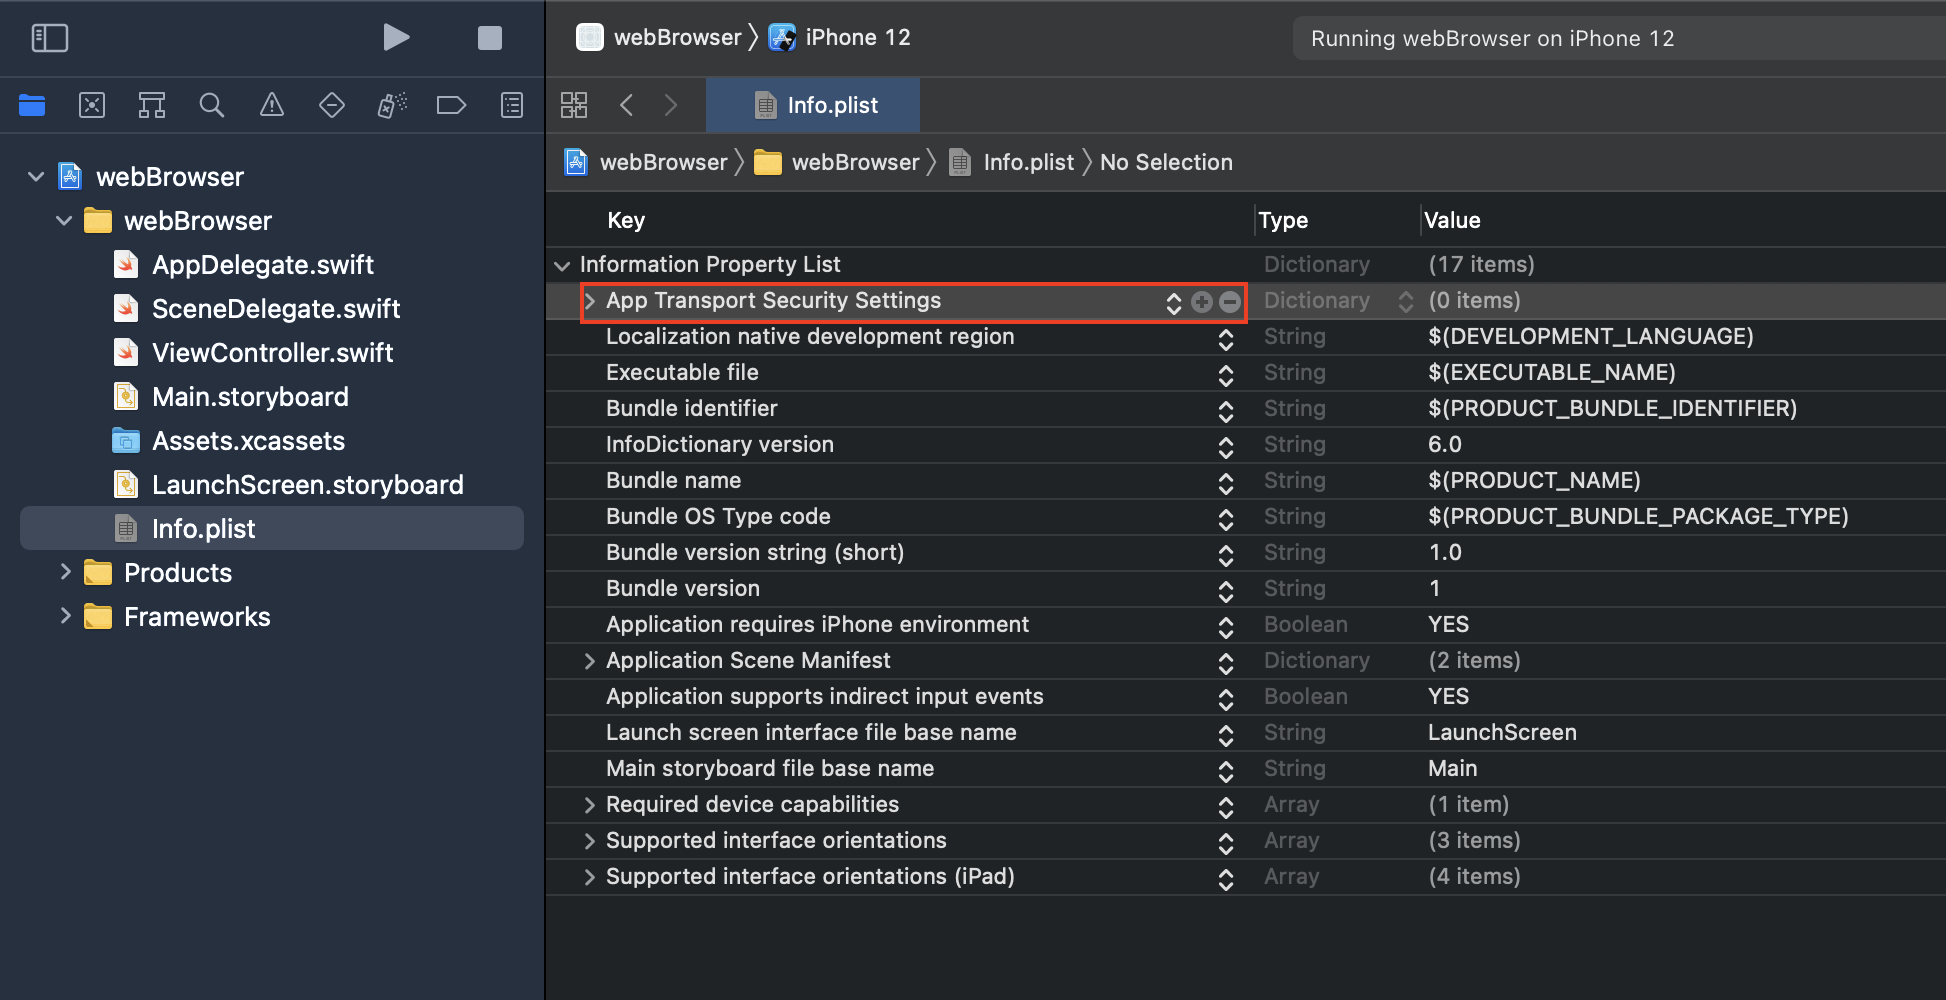1946x1000 pixels.
Task: Open the Debug navigator
Action: (x=392, y=105)
